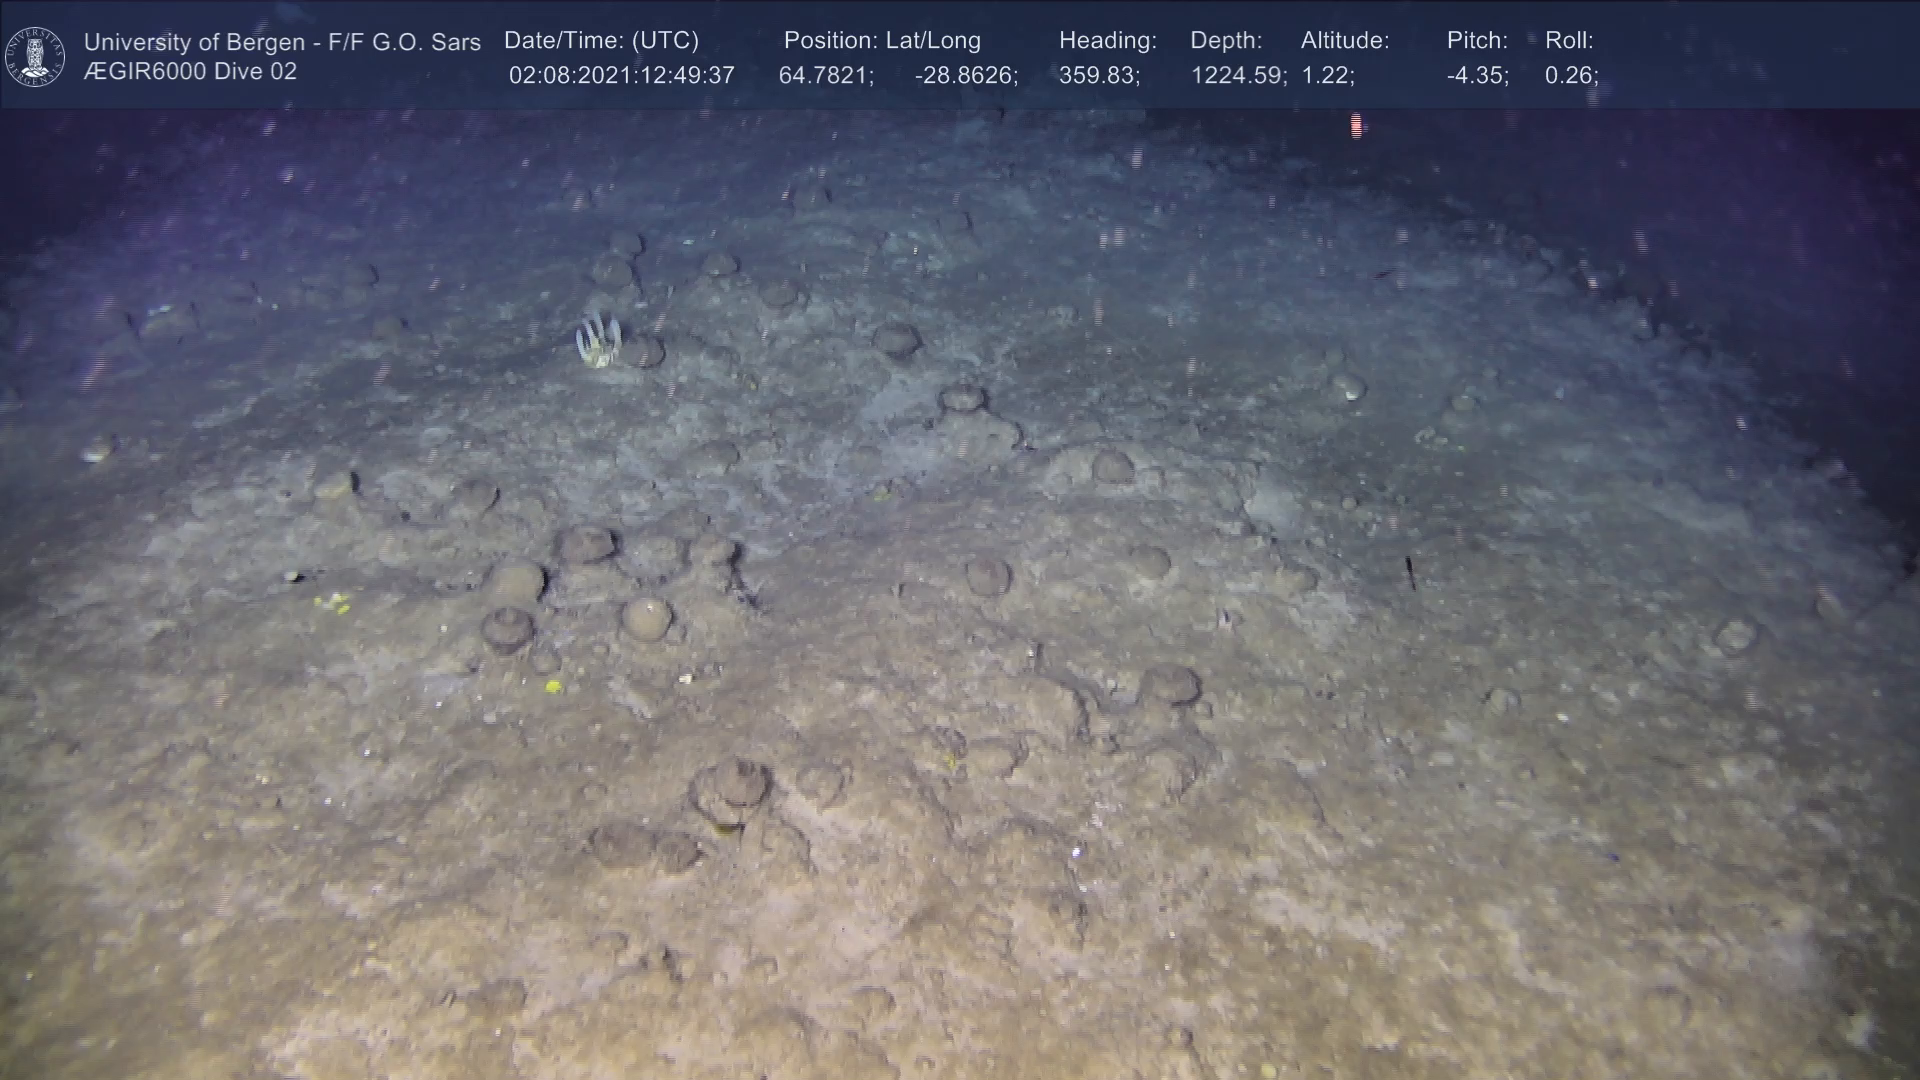Click the Position Lat/Long header
1920x1080 pixels.
click(x=882, y=41)
